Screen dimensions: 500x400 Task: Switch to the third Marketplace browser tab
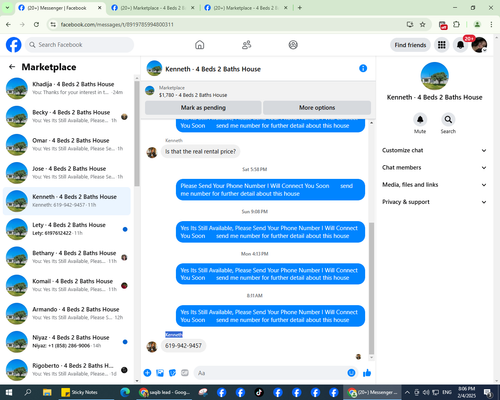tap(246, 8)
